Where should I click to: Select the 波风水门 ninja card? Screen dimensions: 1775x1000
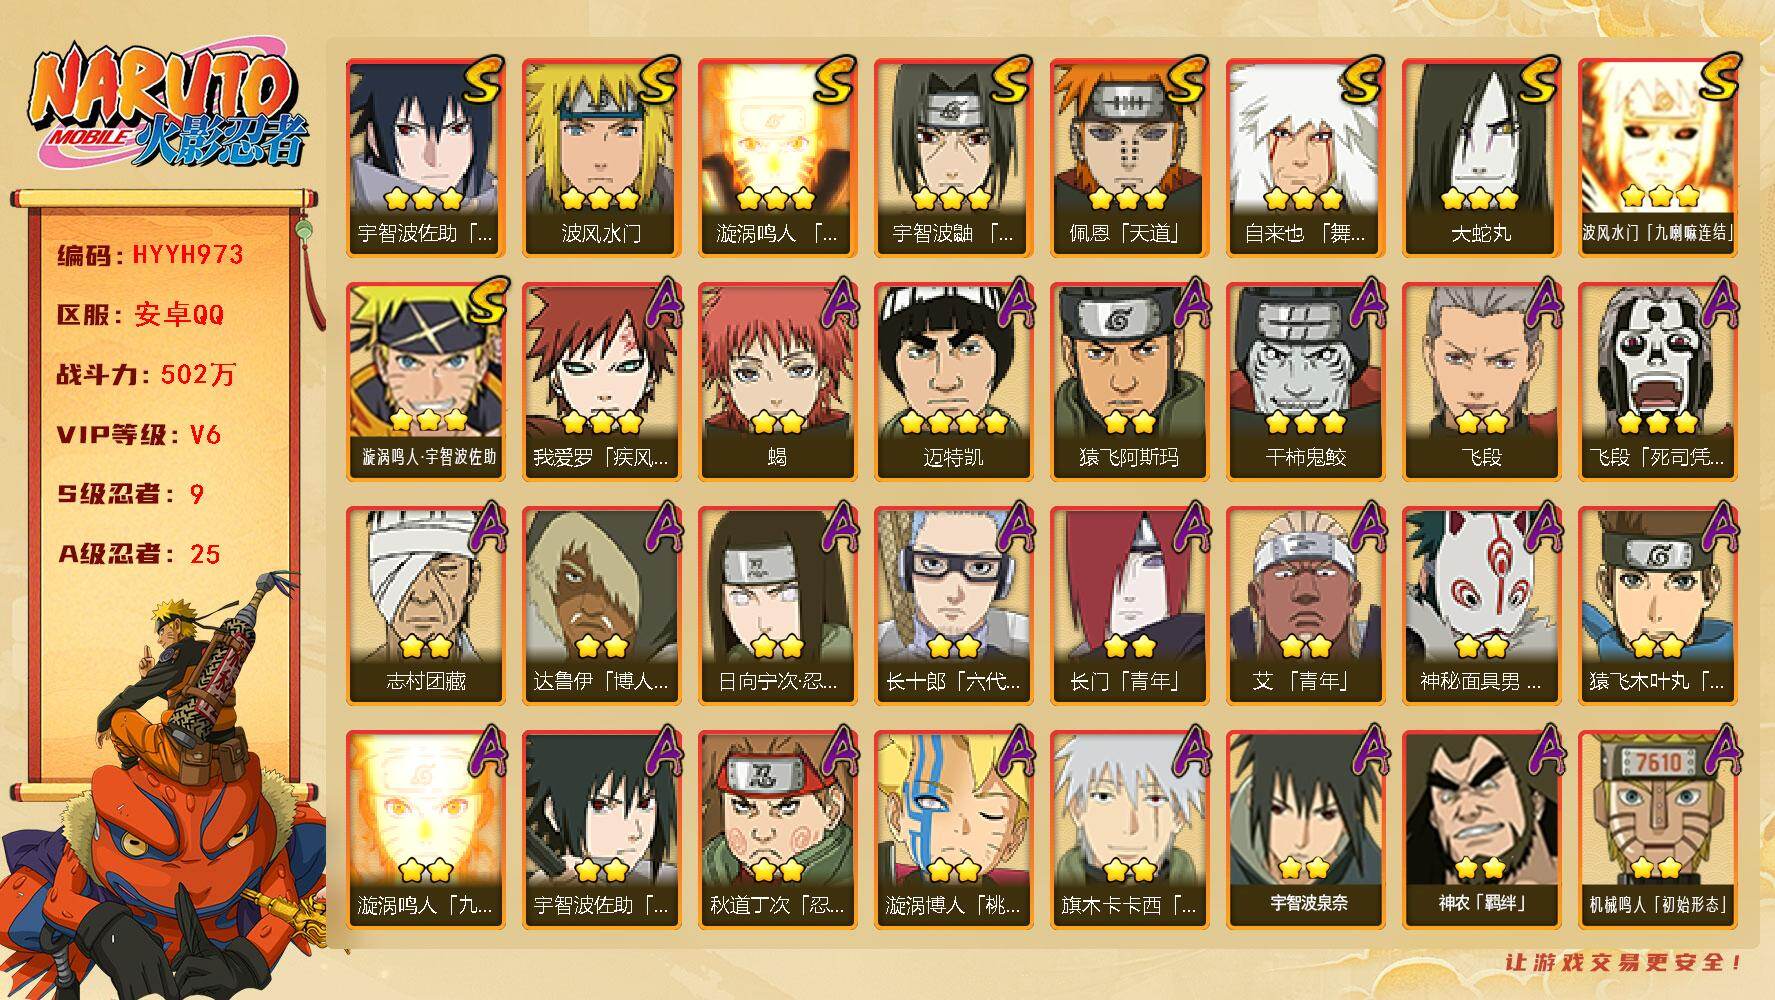[x=601, y=157]
